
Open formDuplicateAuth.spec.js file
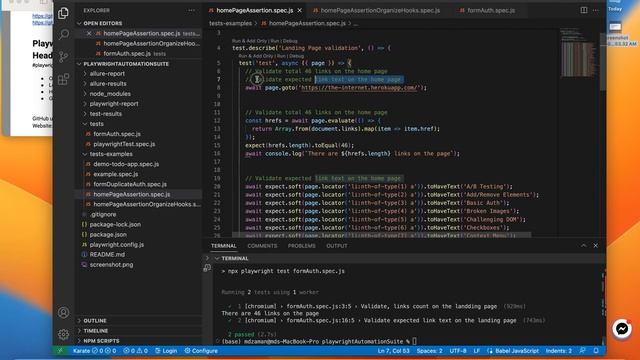point(139,184)
